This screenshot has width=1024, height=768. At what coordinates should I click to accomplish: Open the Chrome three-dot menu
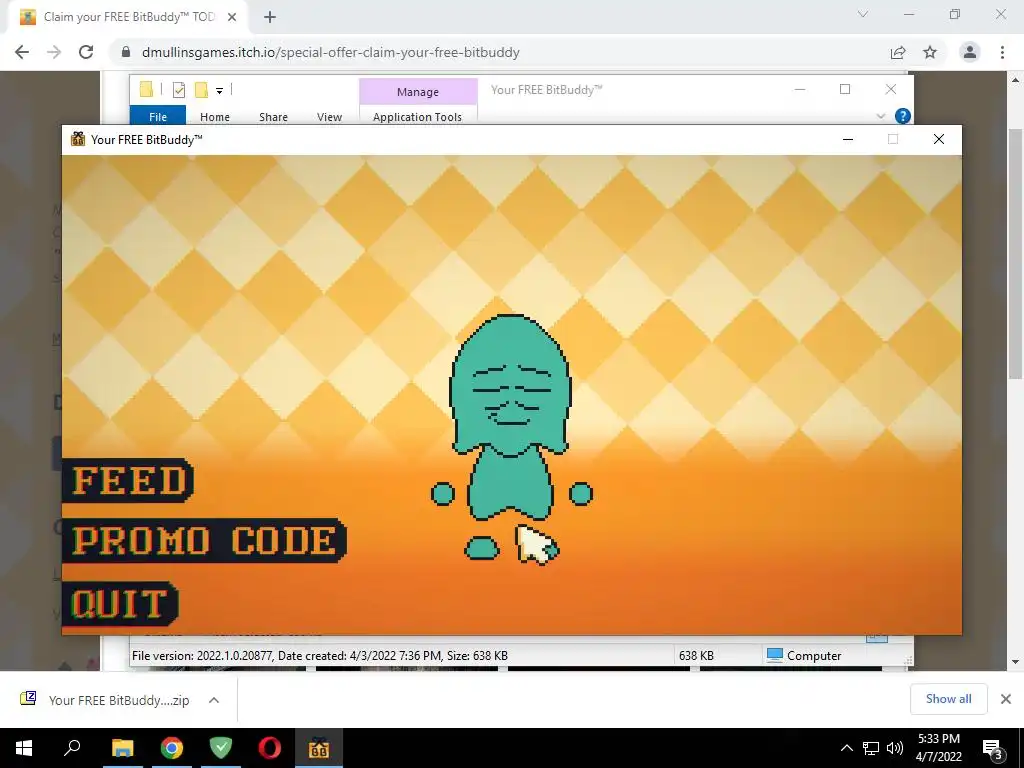point(1002,52)
